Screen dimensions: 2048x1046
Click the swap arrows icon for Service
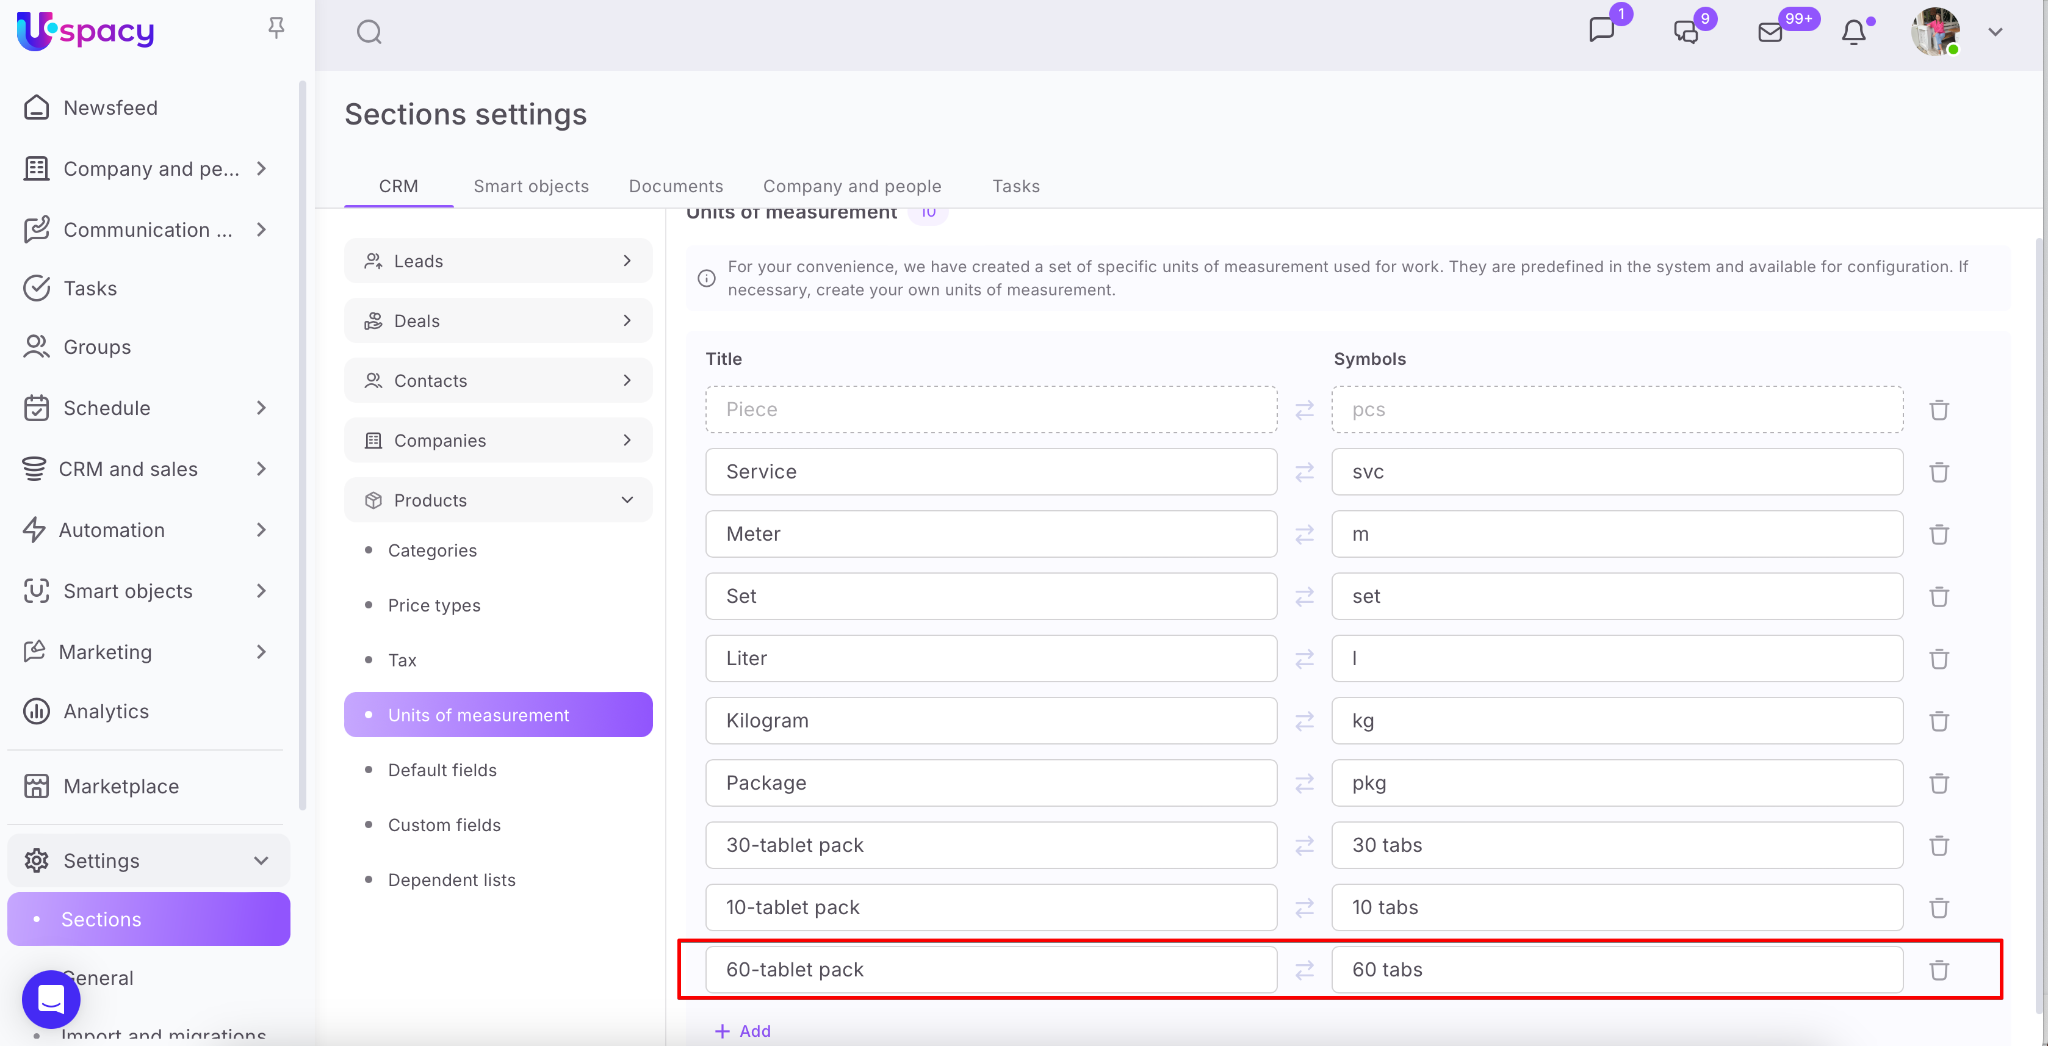click(x=1304, y=472)
